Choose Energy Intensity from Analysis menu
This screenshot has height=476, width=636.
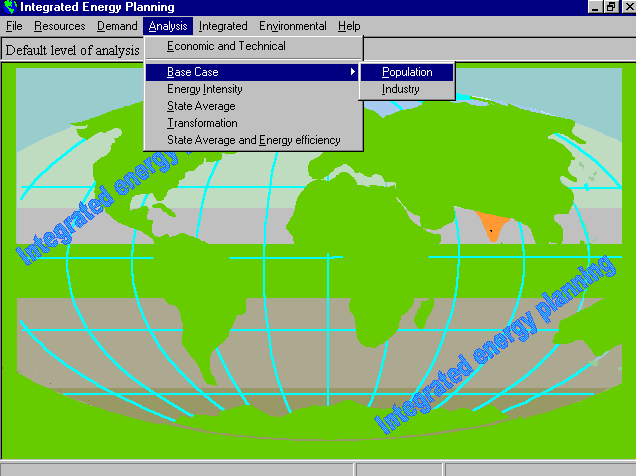tap(205, 89)
